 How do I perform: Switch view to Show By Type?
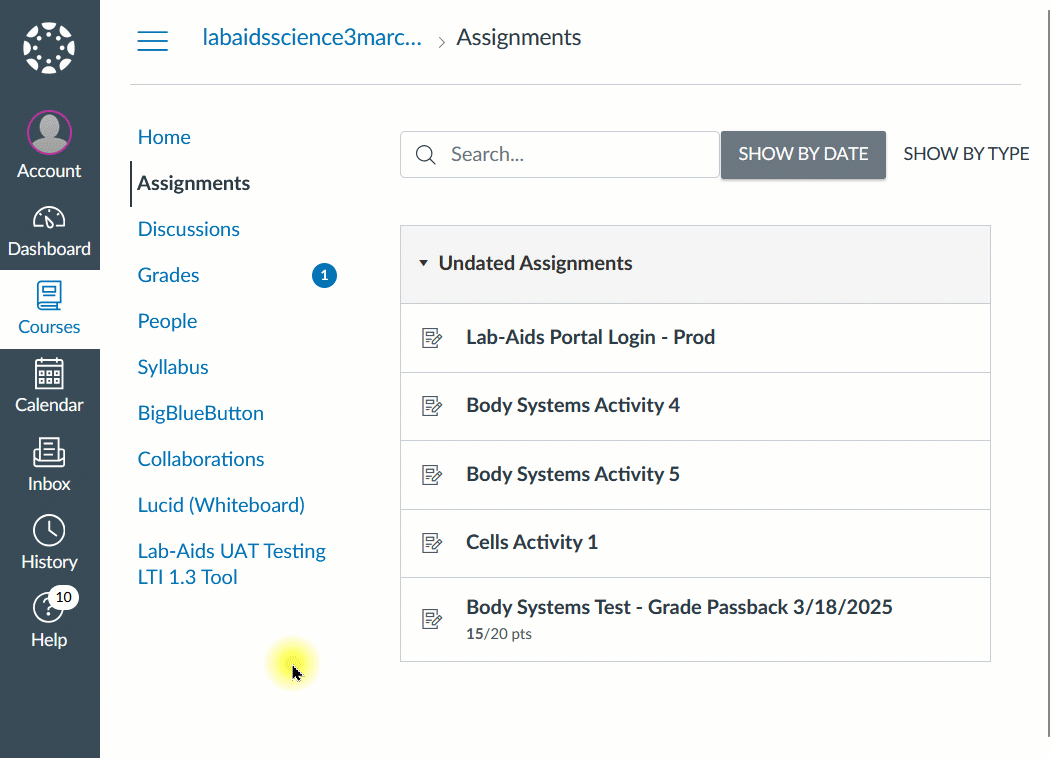pos(966,154)
